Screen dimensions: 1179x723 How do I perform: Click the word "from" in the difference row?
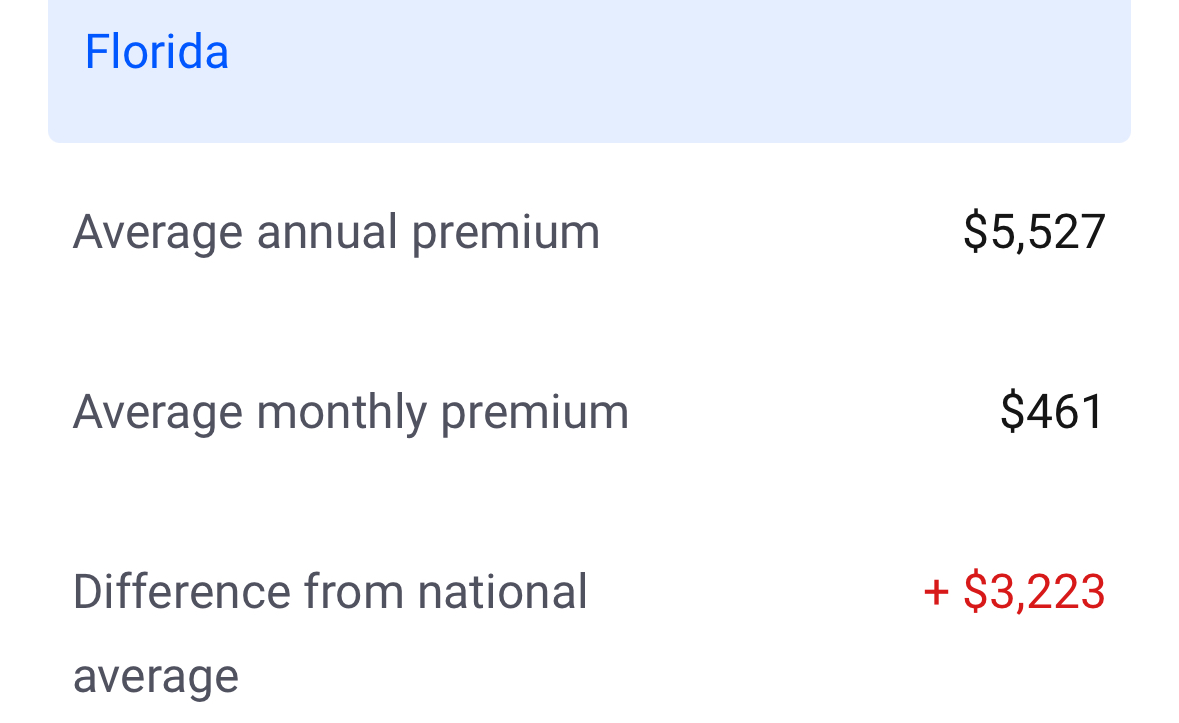point(352,592)
